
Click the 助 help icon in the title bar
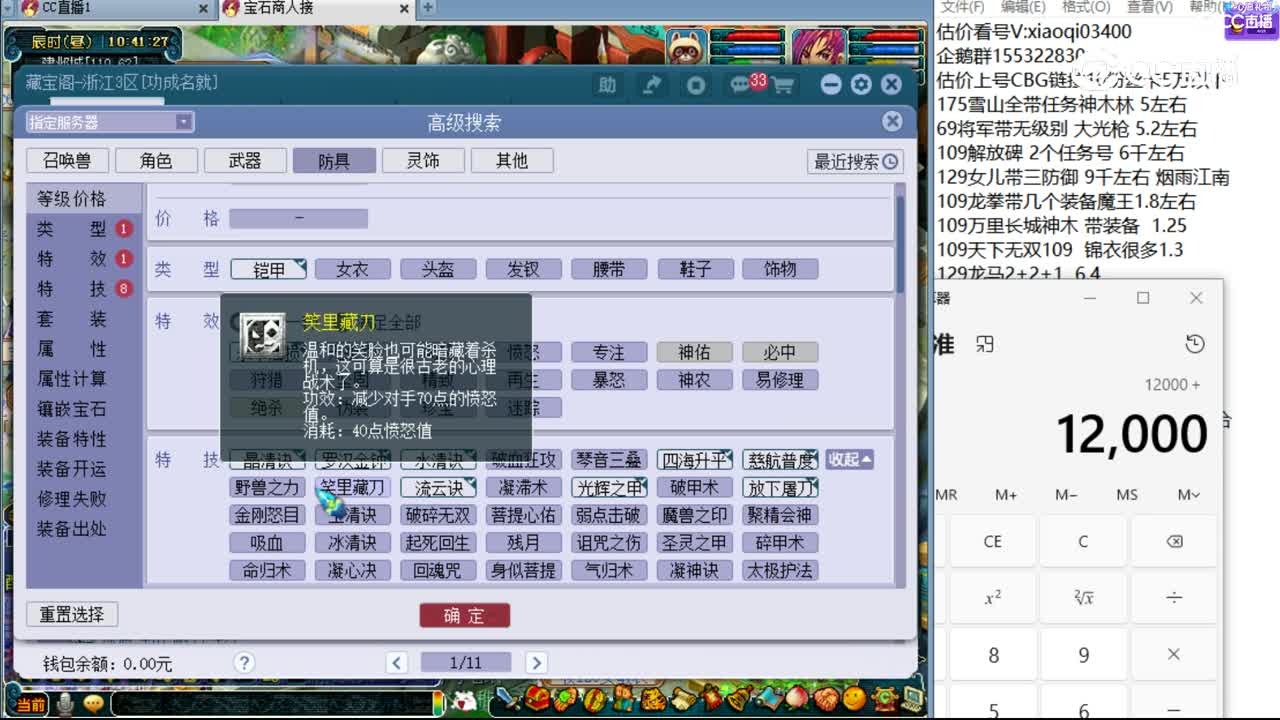coord(607,85)
